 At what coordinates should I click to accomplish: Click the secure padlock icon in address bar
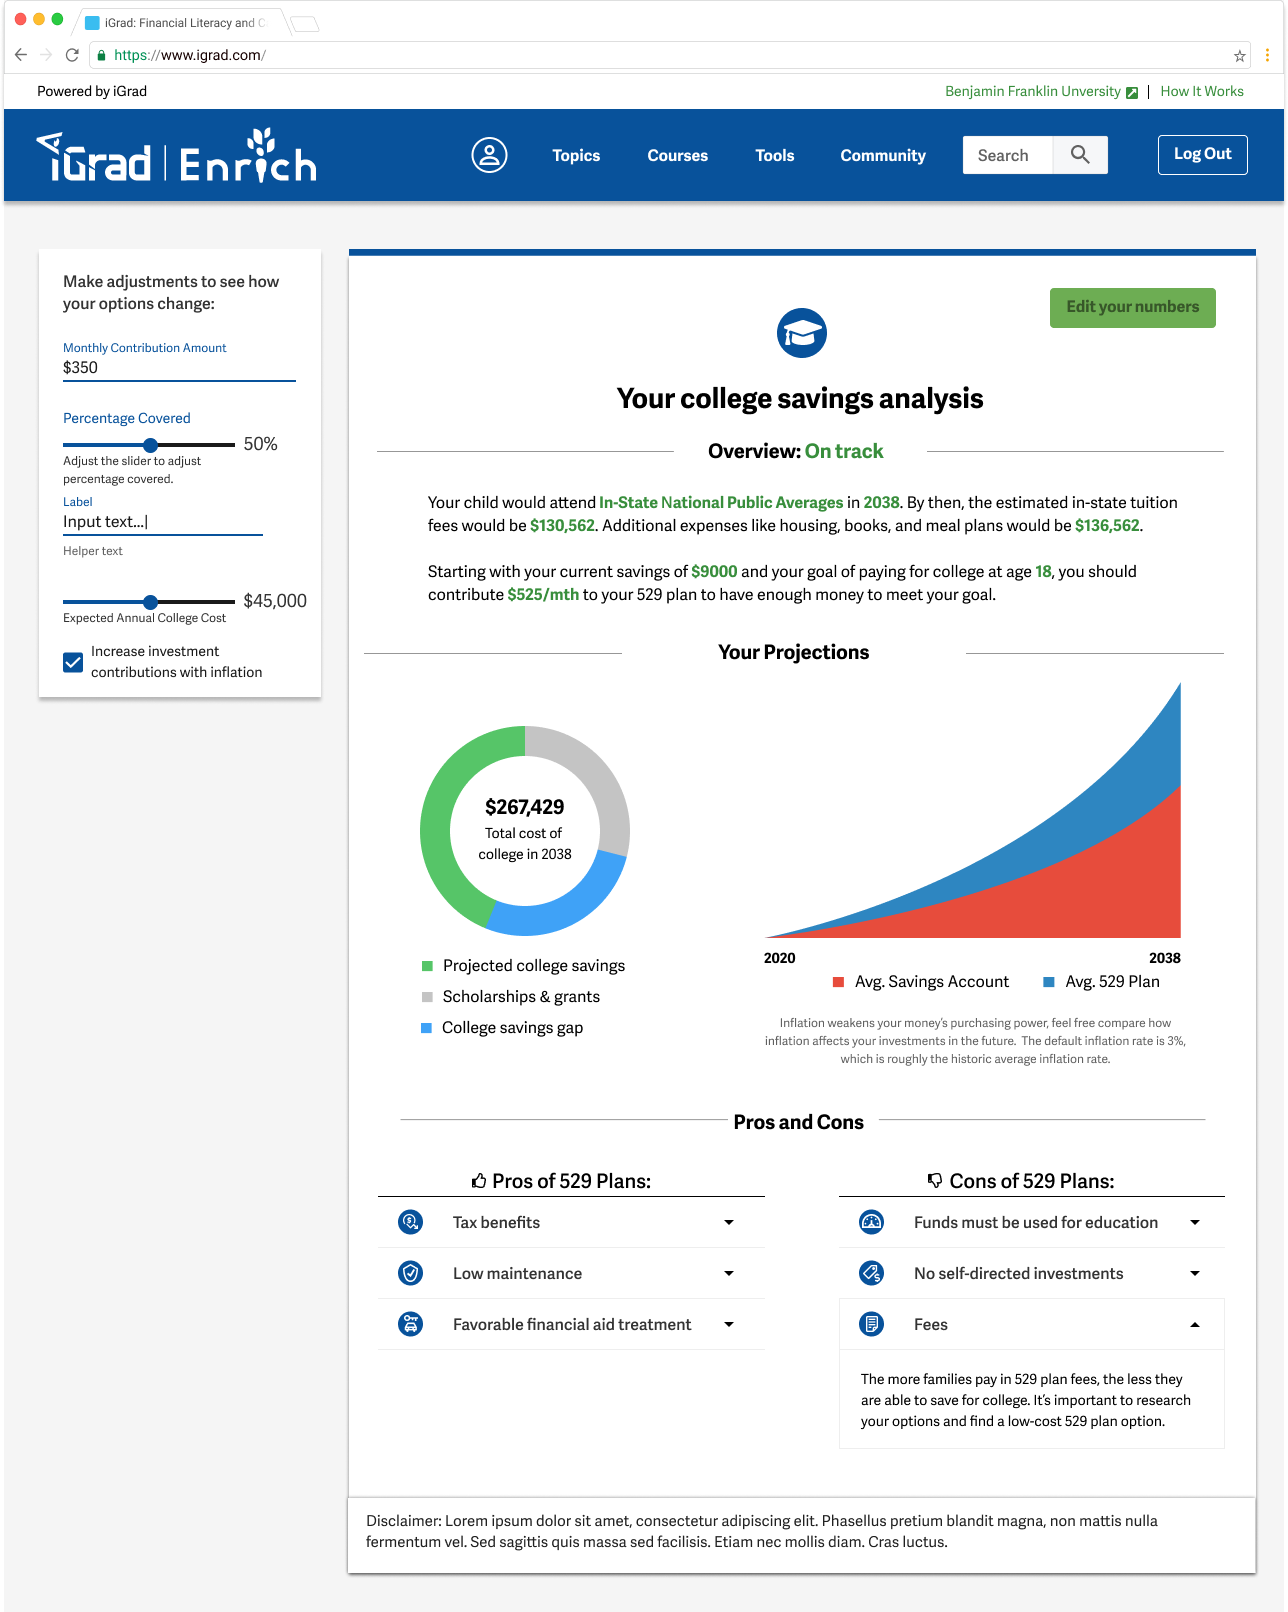[101, 56]
